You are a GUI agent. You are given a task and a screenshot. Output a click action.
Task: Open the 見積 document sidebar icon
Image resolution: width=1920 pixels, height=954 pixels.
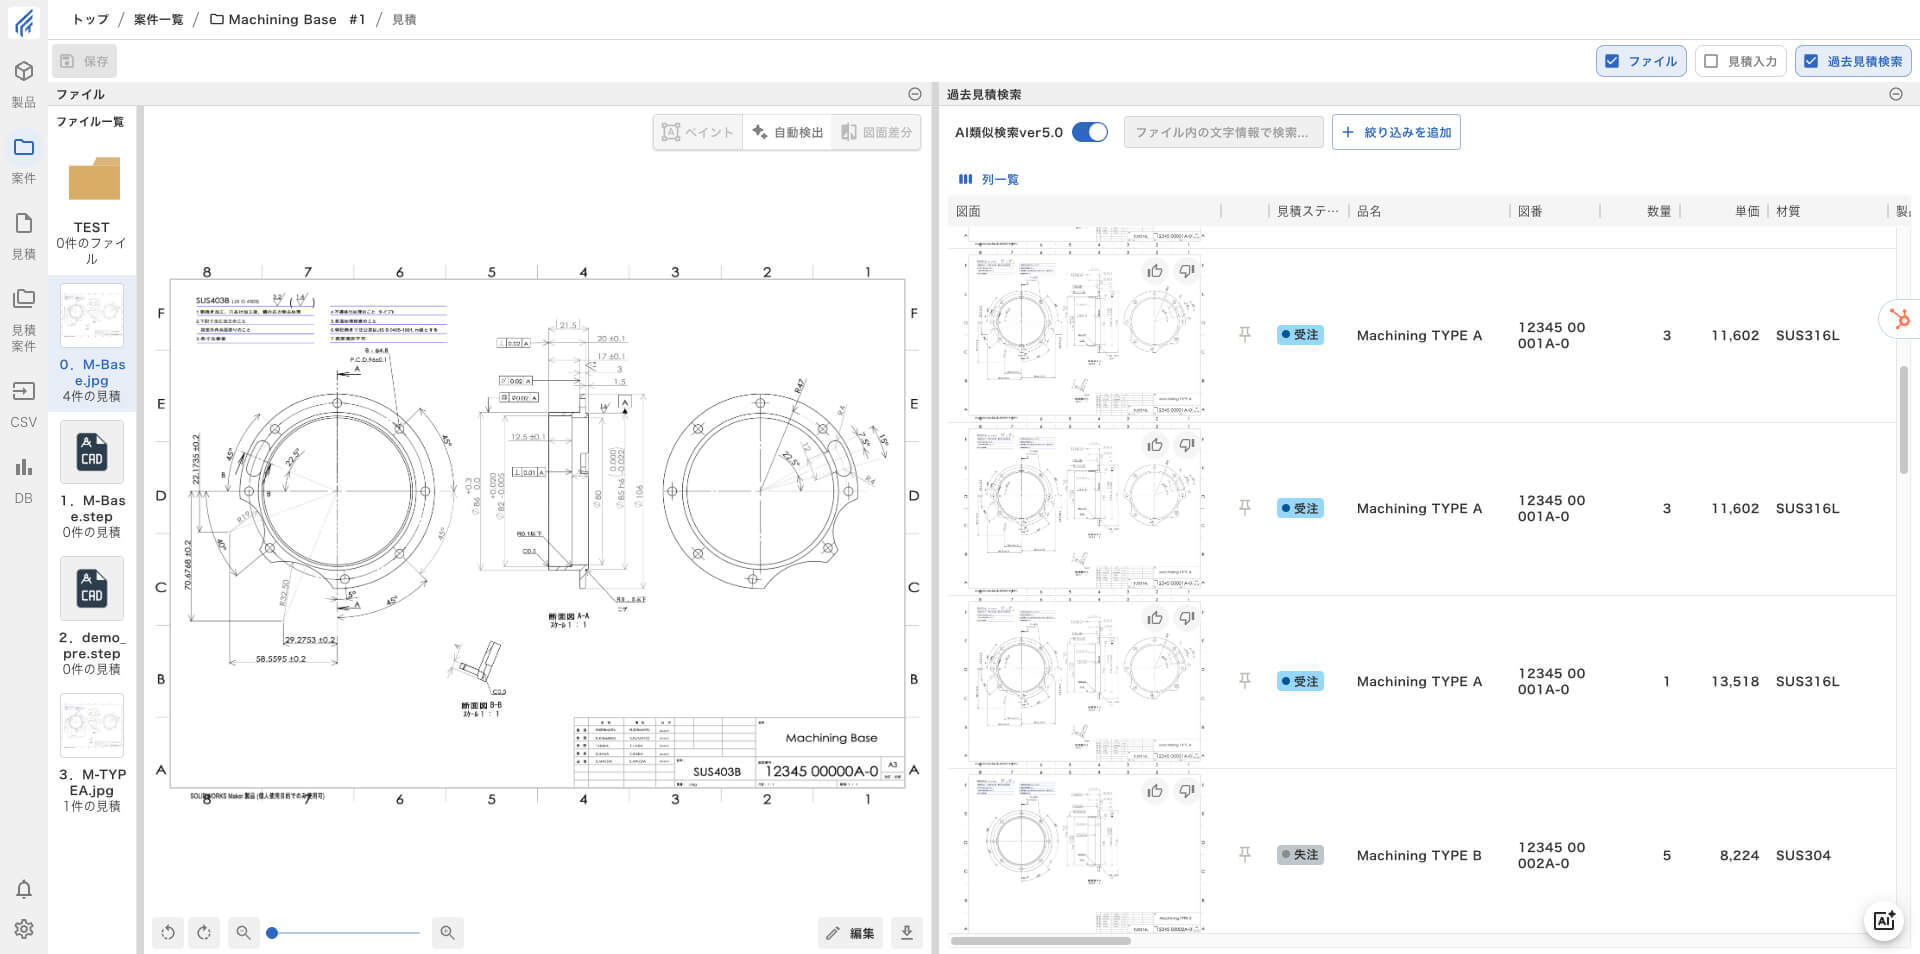pos(24,223)
